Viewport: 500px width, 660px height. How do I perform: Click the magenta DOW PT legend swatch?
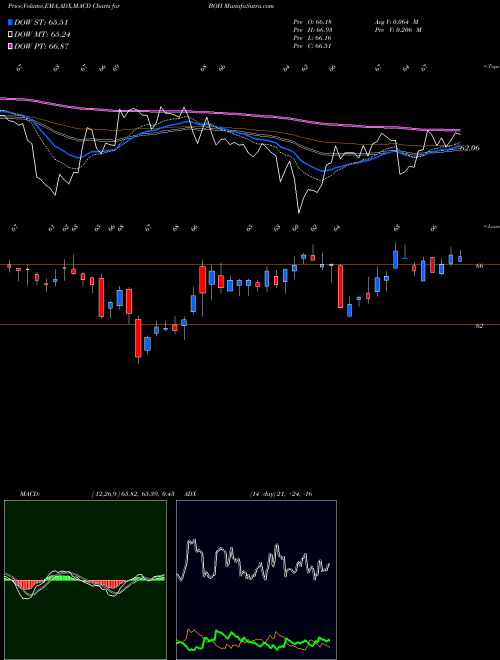tap(10, 46)
